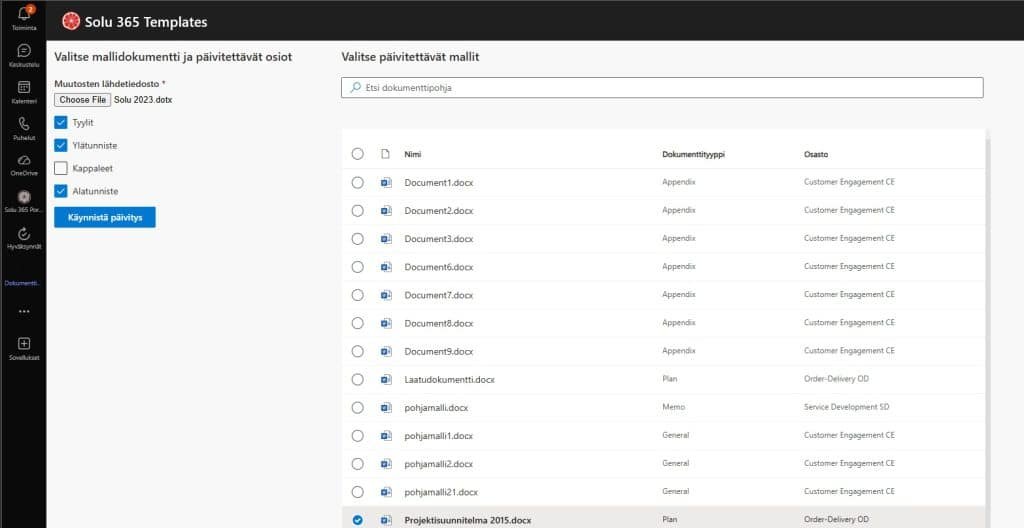Click the search magnifier icon
This screenshot has height=528, width=1024.
point(355,87)
